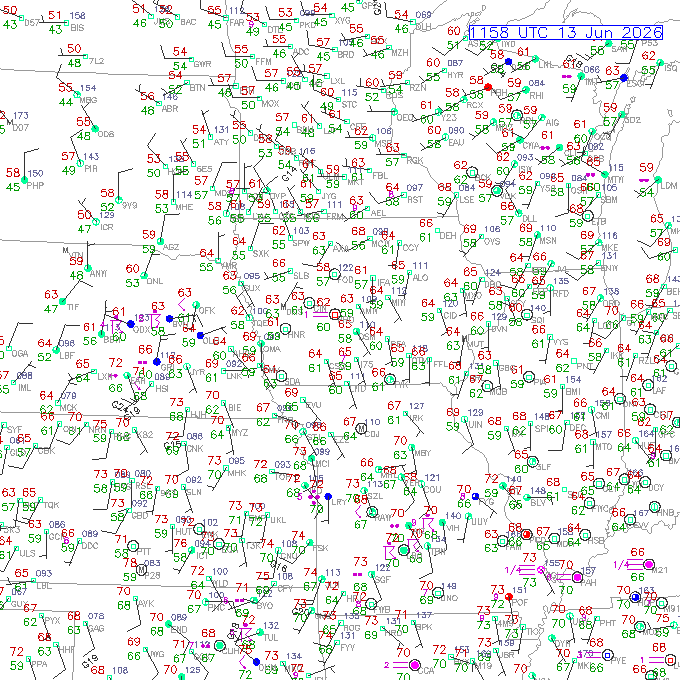This screenshot has height=680, width=680.
Task: Click the BIS station label
Action: (x=77, y=28)
